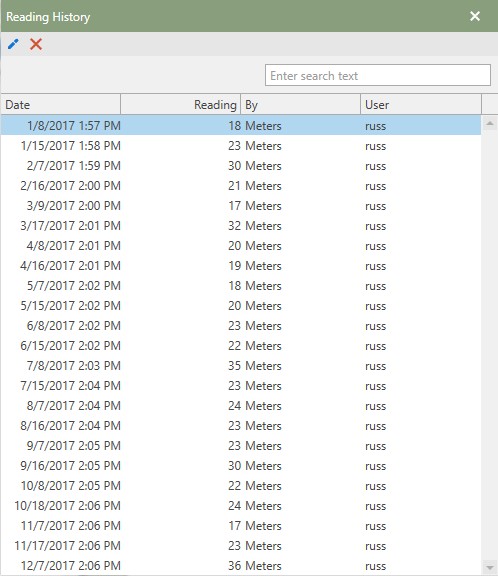
Task: Select the 9/16/2017 2:05 PM row
Action: pos(241,466)
